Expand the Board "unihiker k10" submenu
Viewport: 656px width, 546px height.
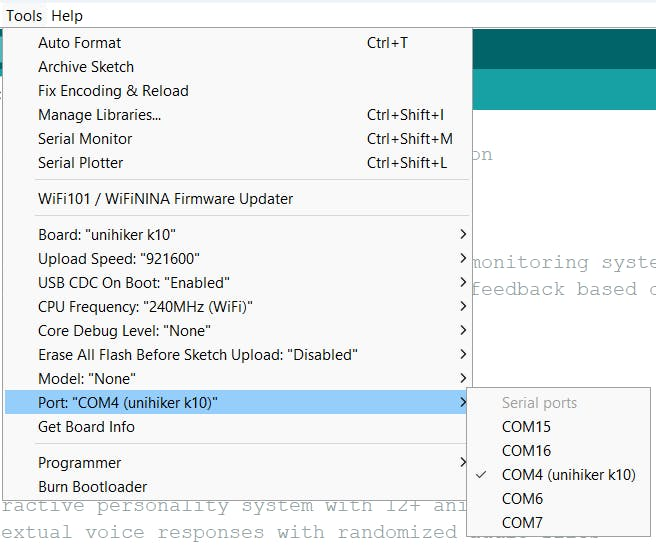237,235
